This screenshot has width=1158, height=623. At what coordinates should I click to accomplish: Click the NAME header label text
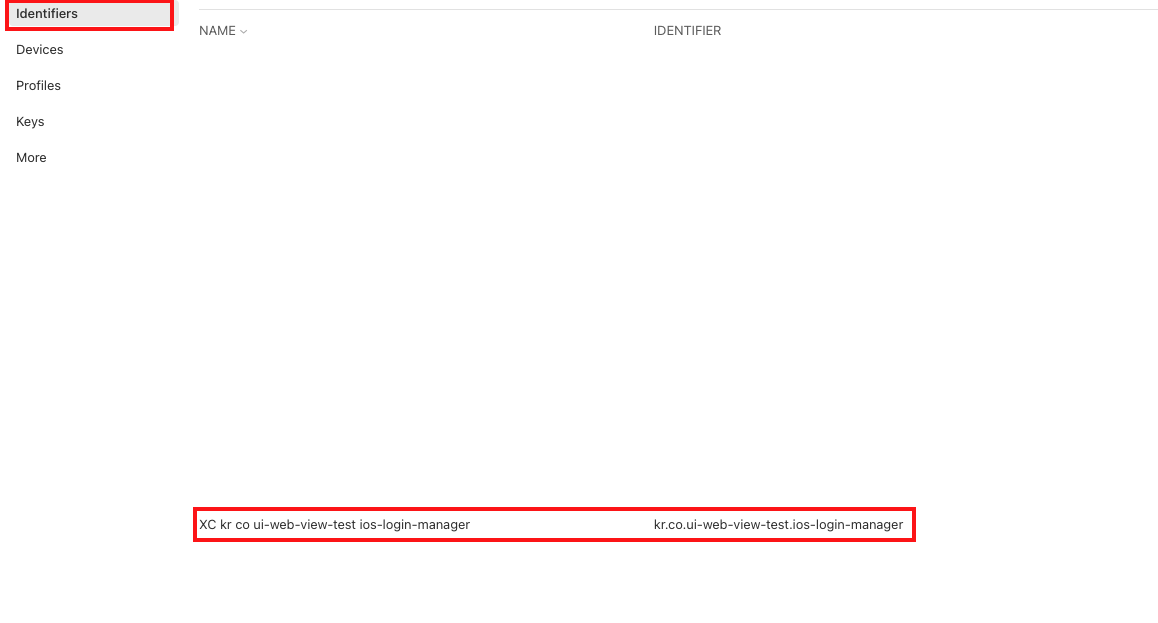[x=217, y=31]
